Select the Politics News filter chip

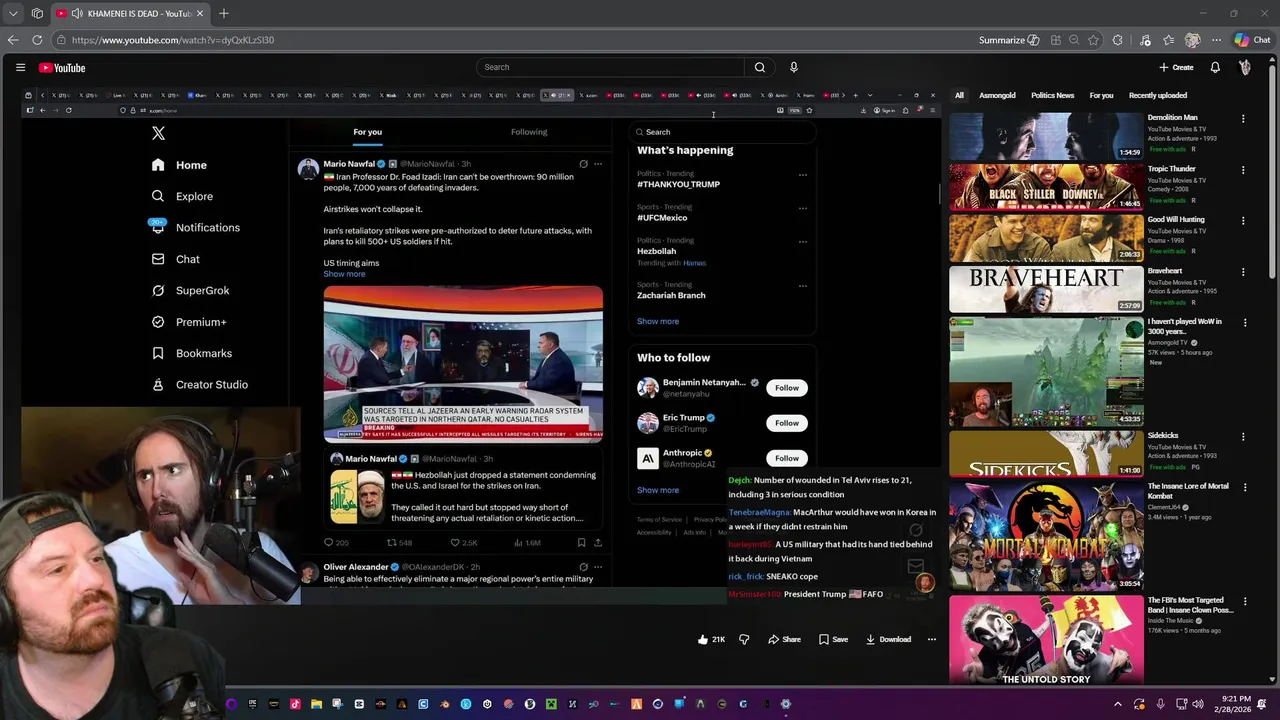(x=1052, y=95)
